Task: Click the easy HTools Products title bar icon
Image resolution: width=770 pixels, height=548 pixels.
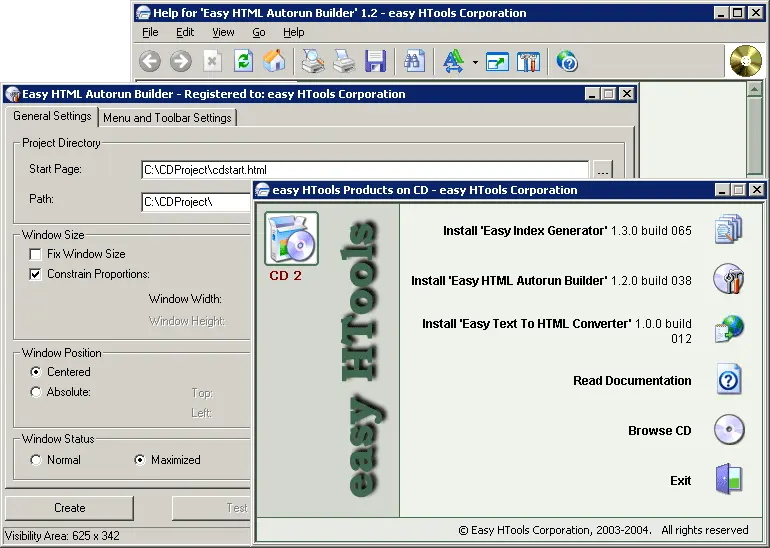Action: click(x=263, y=190)
